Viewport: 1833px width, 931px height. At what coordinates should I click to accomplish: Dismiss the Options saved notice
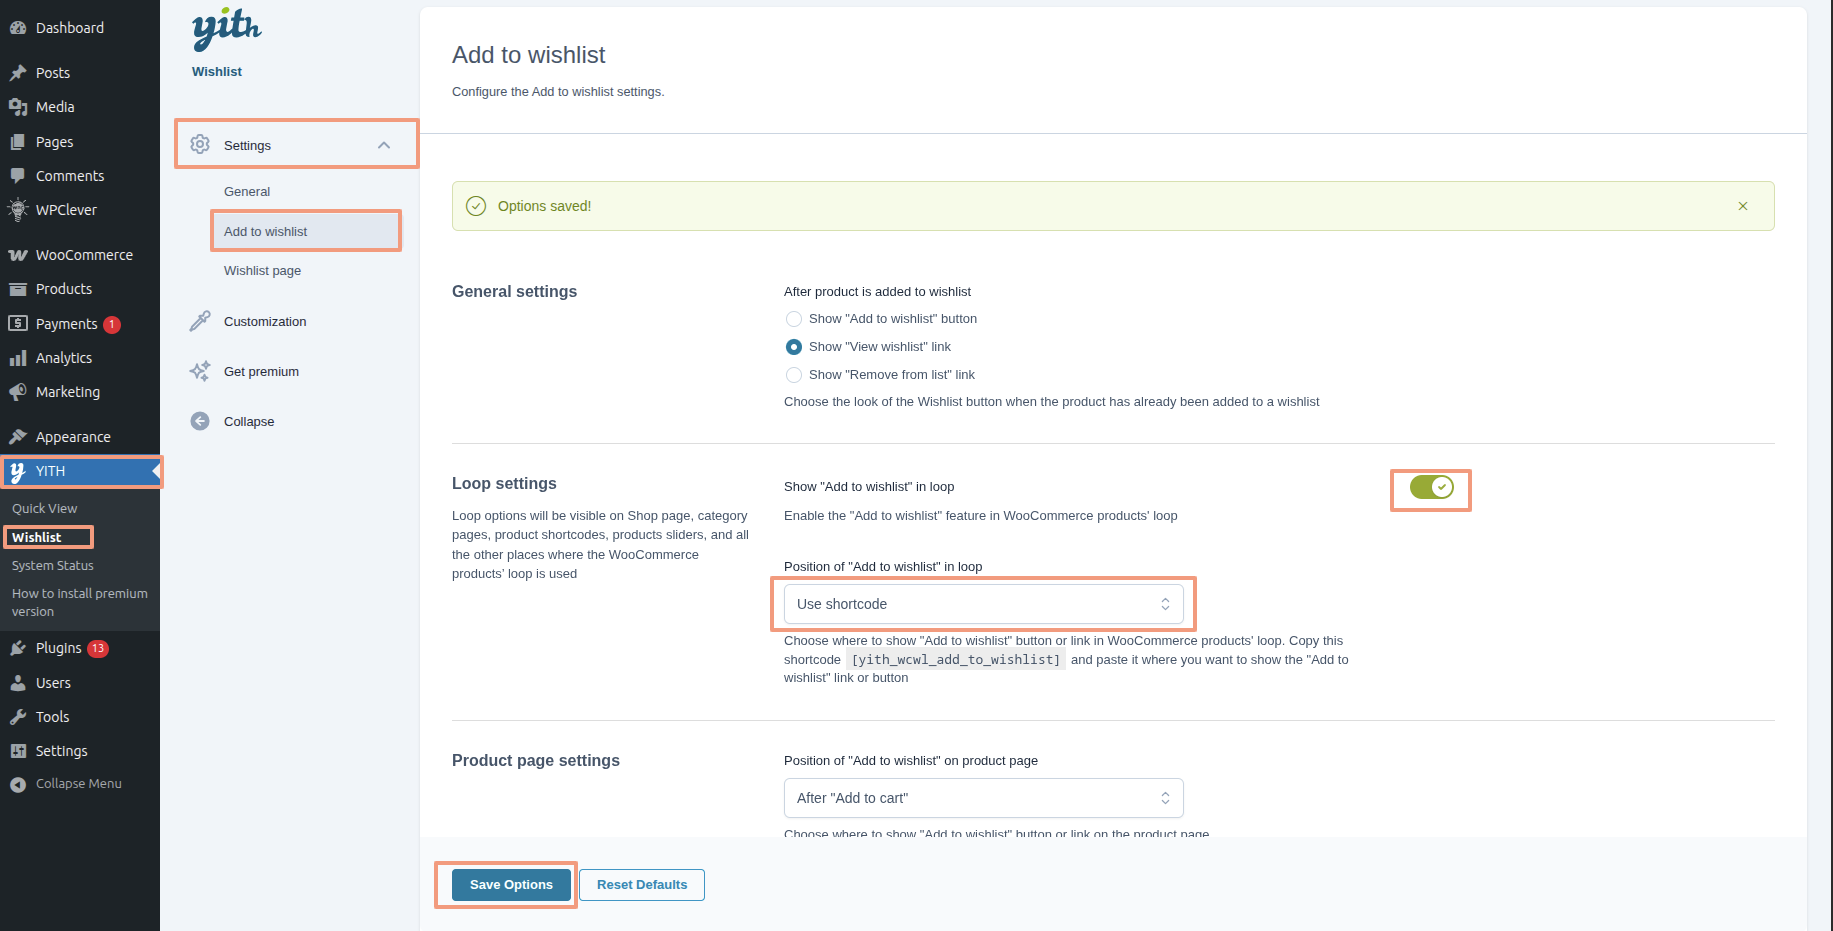click(x=1743, y=206)
